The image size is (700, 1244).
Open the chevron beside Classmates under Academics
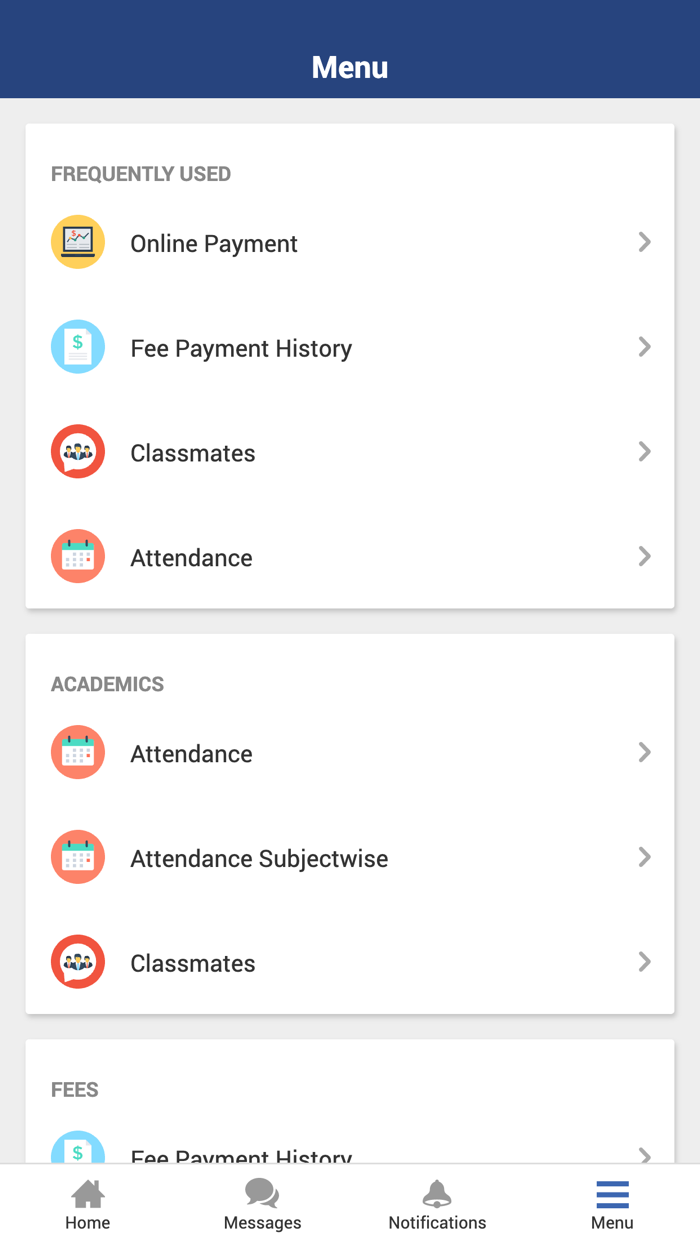[x=645, y=962]
